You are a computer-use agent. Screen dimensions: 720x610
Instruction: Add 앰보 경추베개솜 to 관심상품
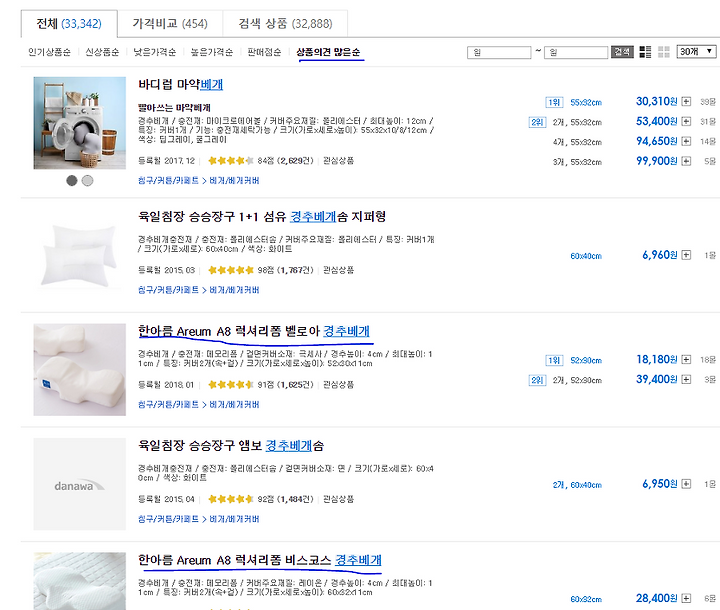pyautogui.click(x=338, y=499)
